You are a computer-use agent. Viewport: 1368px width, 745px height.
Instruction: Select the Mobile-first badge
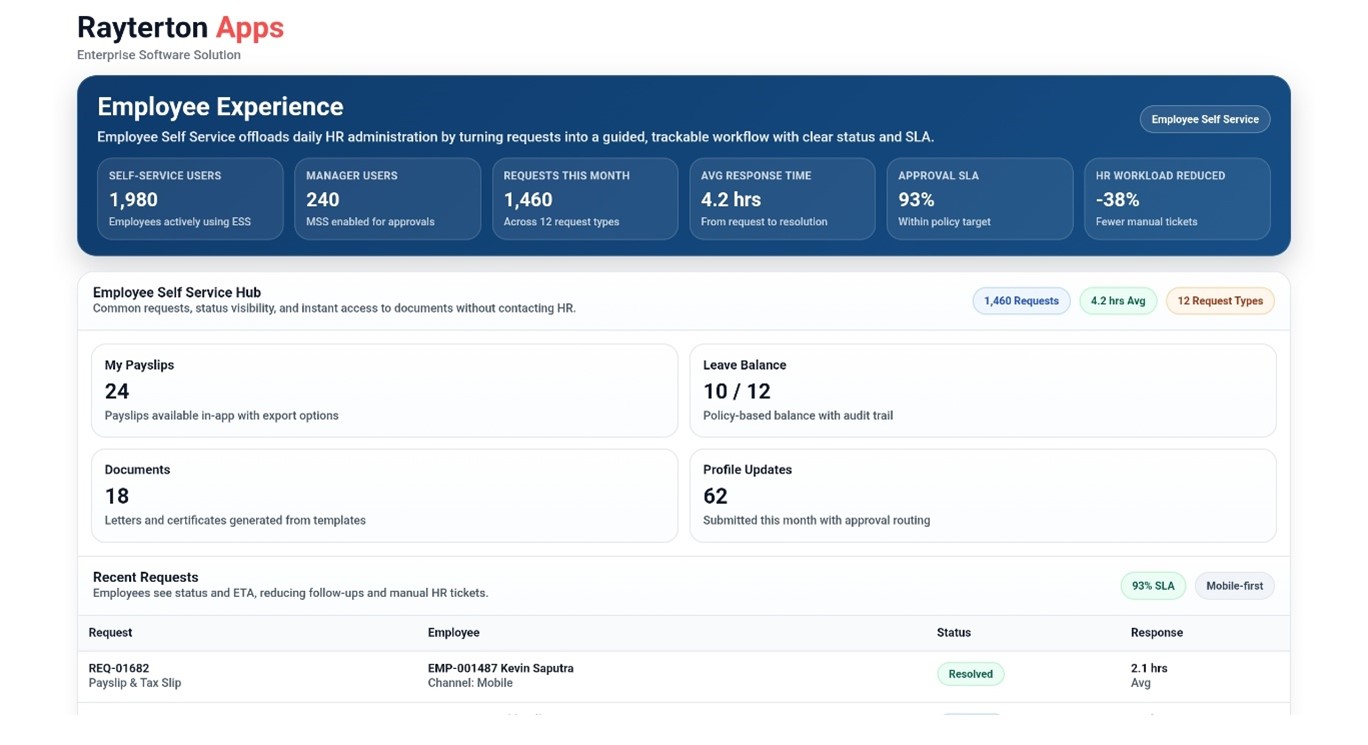[1234, 586]
